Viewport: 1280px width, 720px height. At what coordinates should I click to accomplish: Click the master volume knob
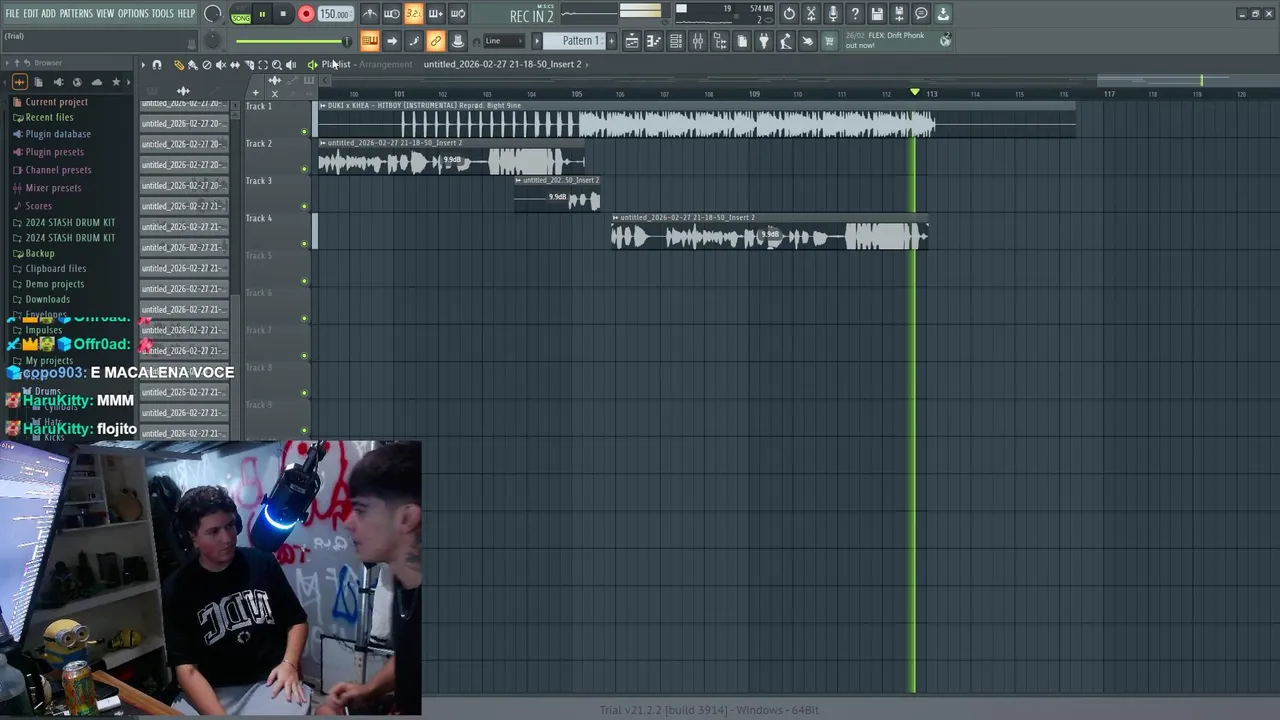click(x=212, y=14)
